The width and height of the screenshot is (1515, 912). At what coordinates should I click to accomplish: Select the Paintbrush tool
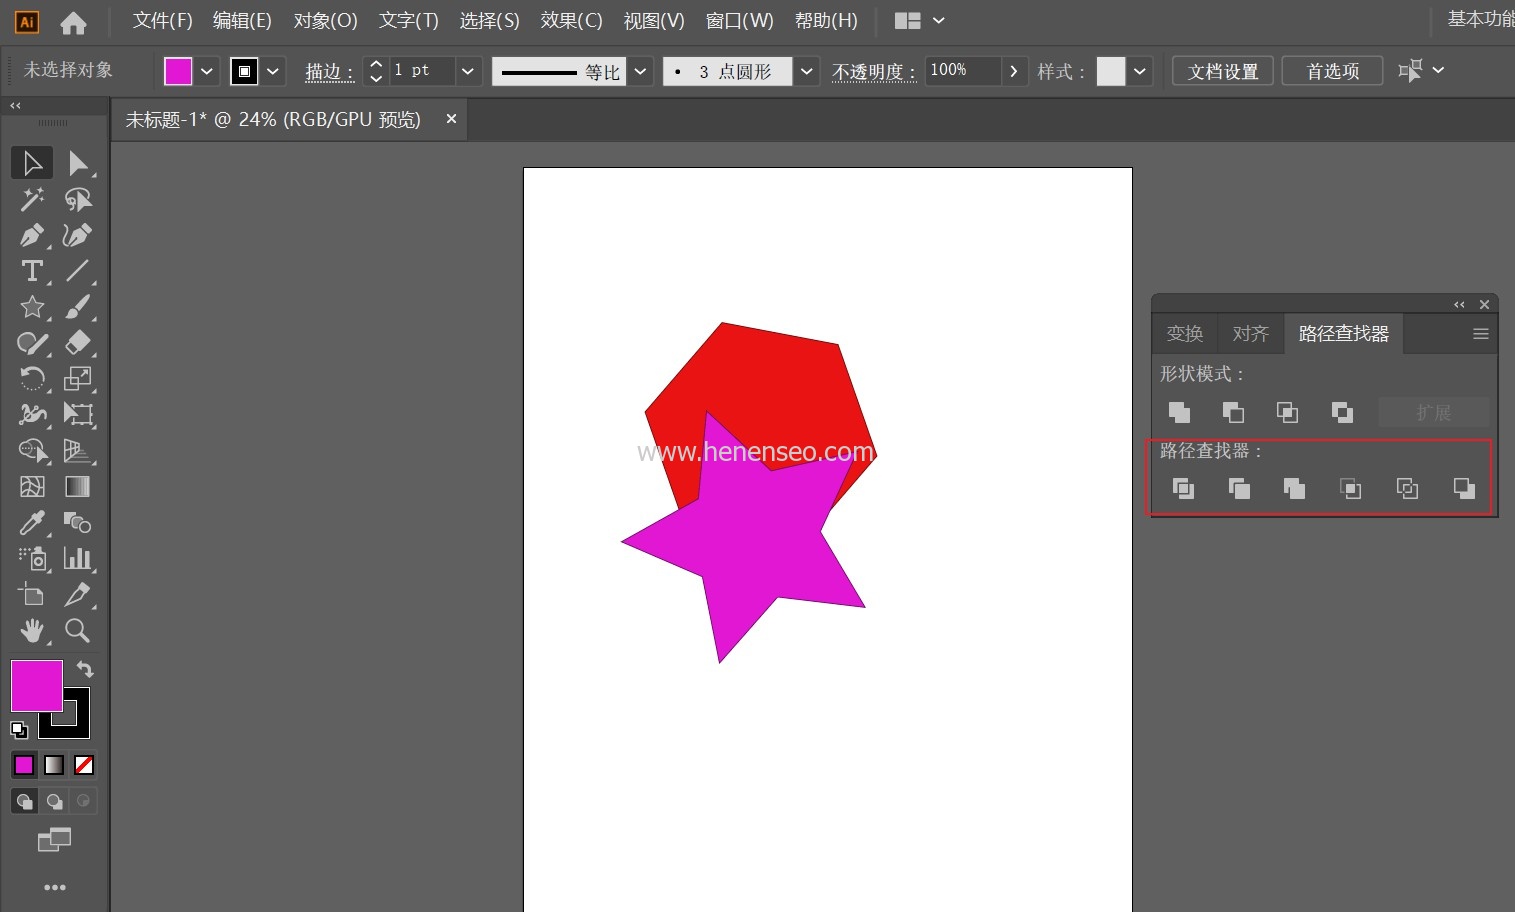[78, 307]
